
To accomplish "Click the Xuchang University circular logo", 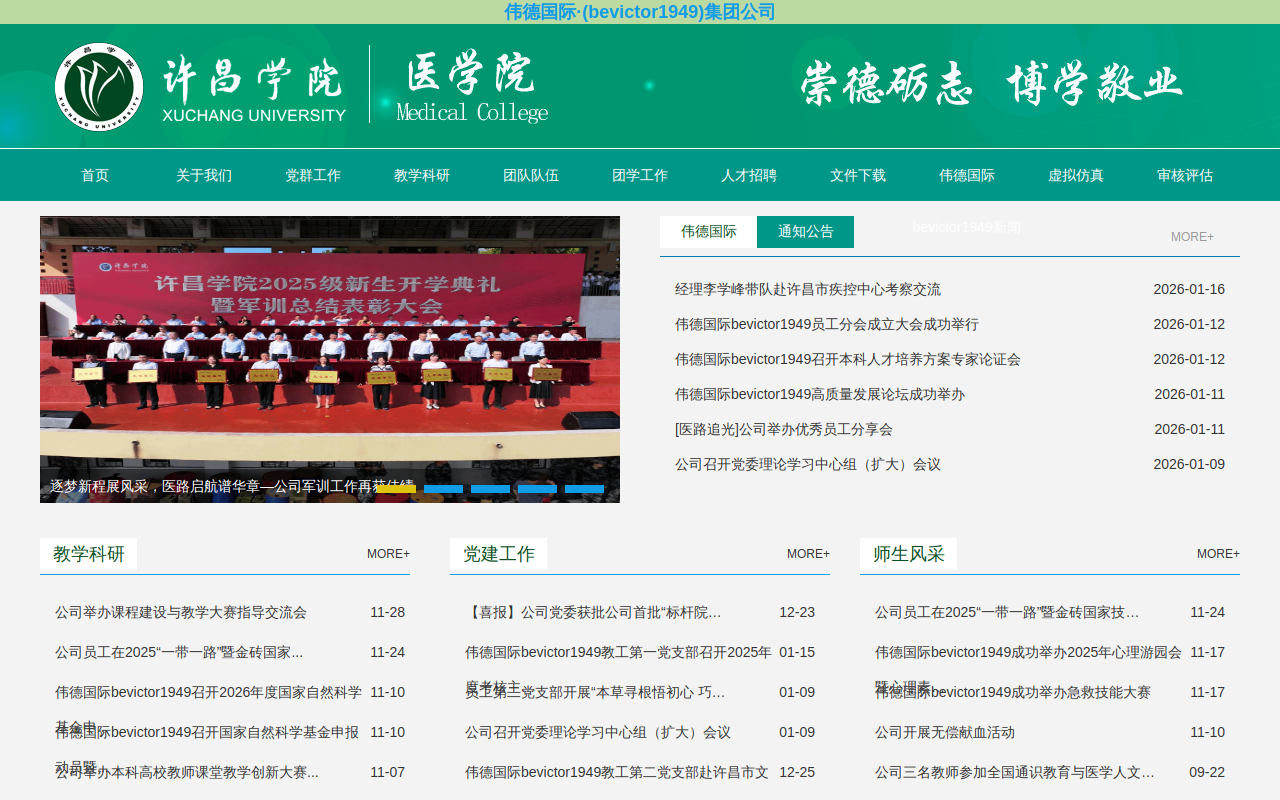I will coord(99,87).
